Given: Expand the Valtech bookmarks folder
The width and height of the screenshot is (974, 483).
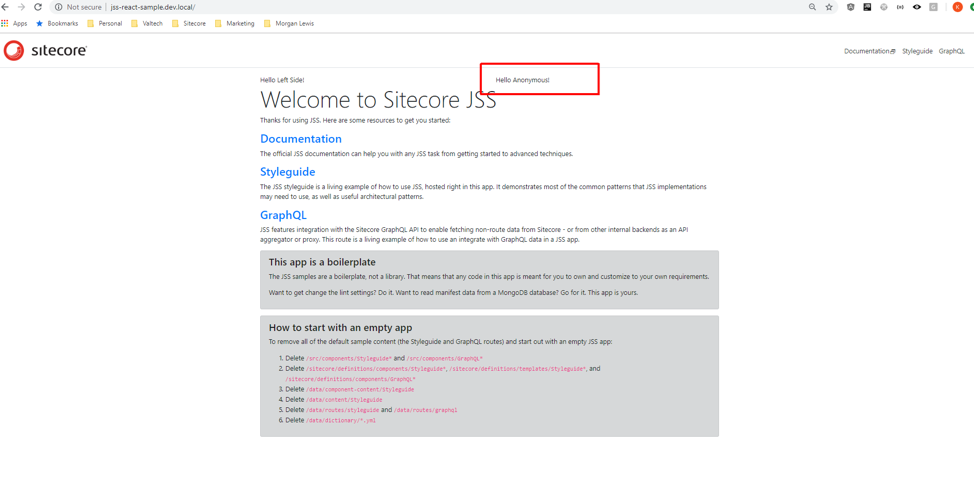Looking at the screenshot, I should [147, 23].
